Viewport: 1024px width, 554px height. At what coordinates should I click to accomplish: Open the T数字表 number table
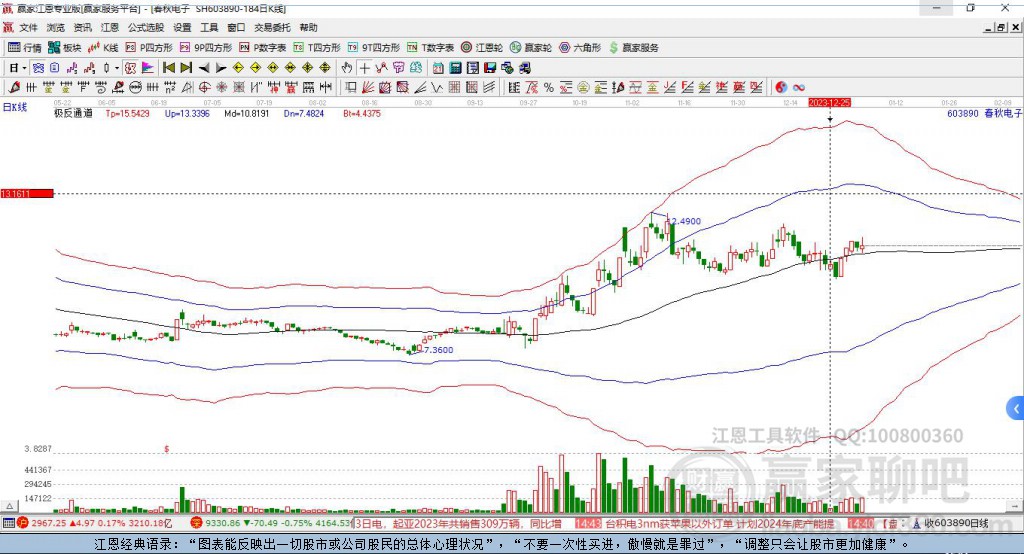(x=430, y=48)
